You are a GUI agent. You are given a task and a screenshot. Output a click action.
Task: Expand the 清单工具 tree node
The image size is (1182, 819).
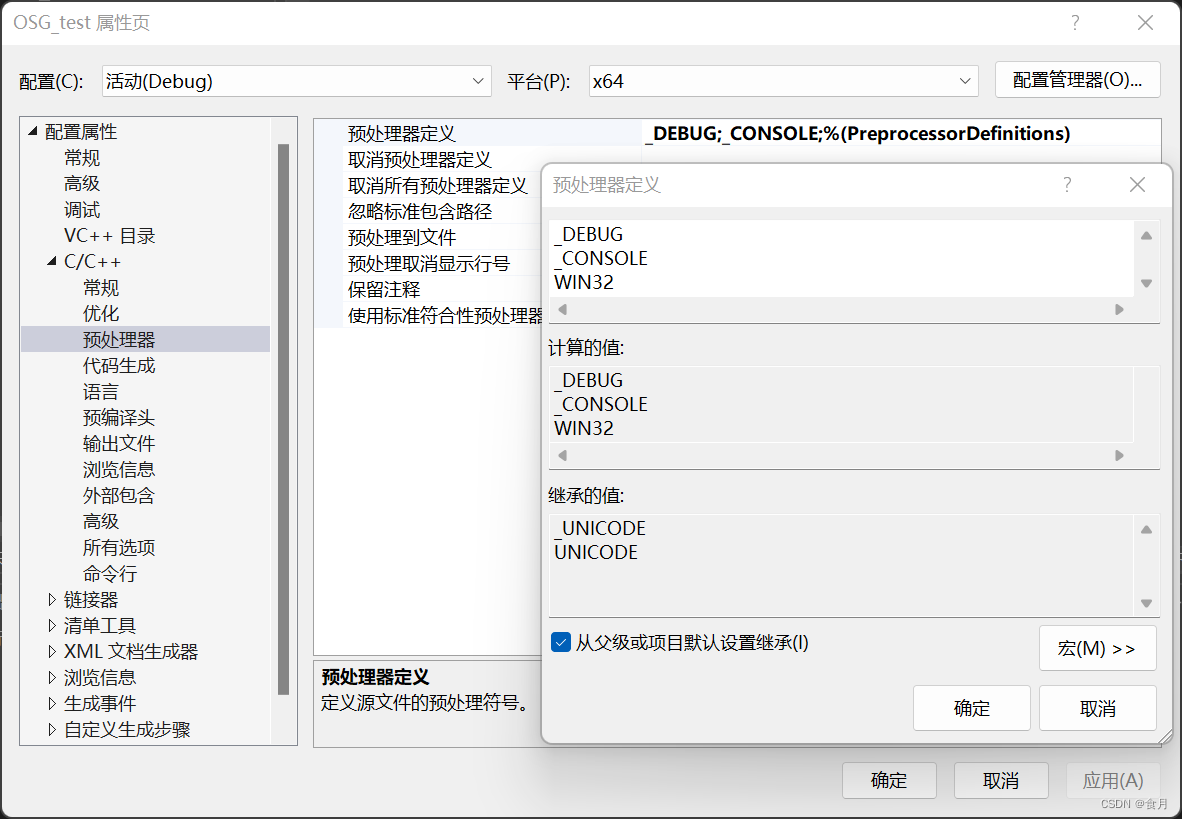point(51,625)
